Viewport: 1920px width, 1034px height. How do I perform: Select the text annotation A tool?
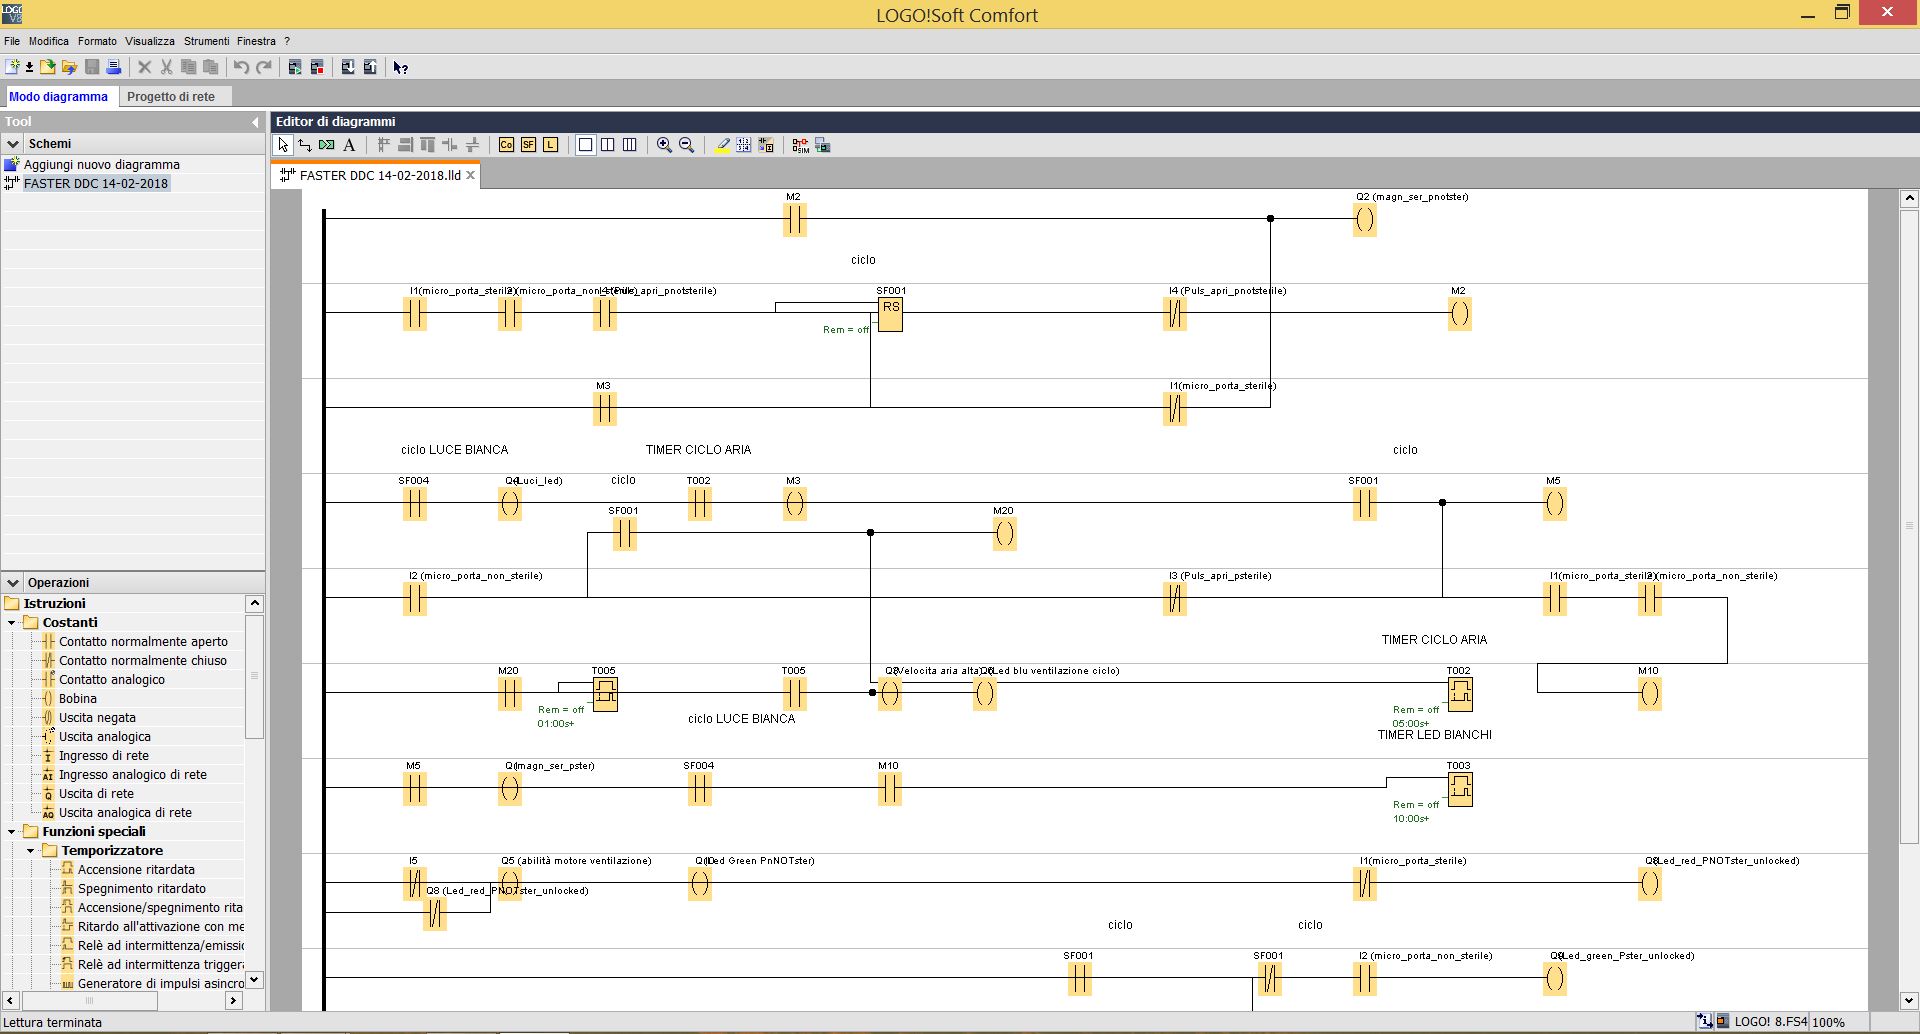[x=349, y=145]
